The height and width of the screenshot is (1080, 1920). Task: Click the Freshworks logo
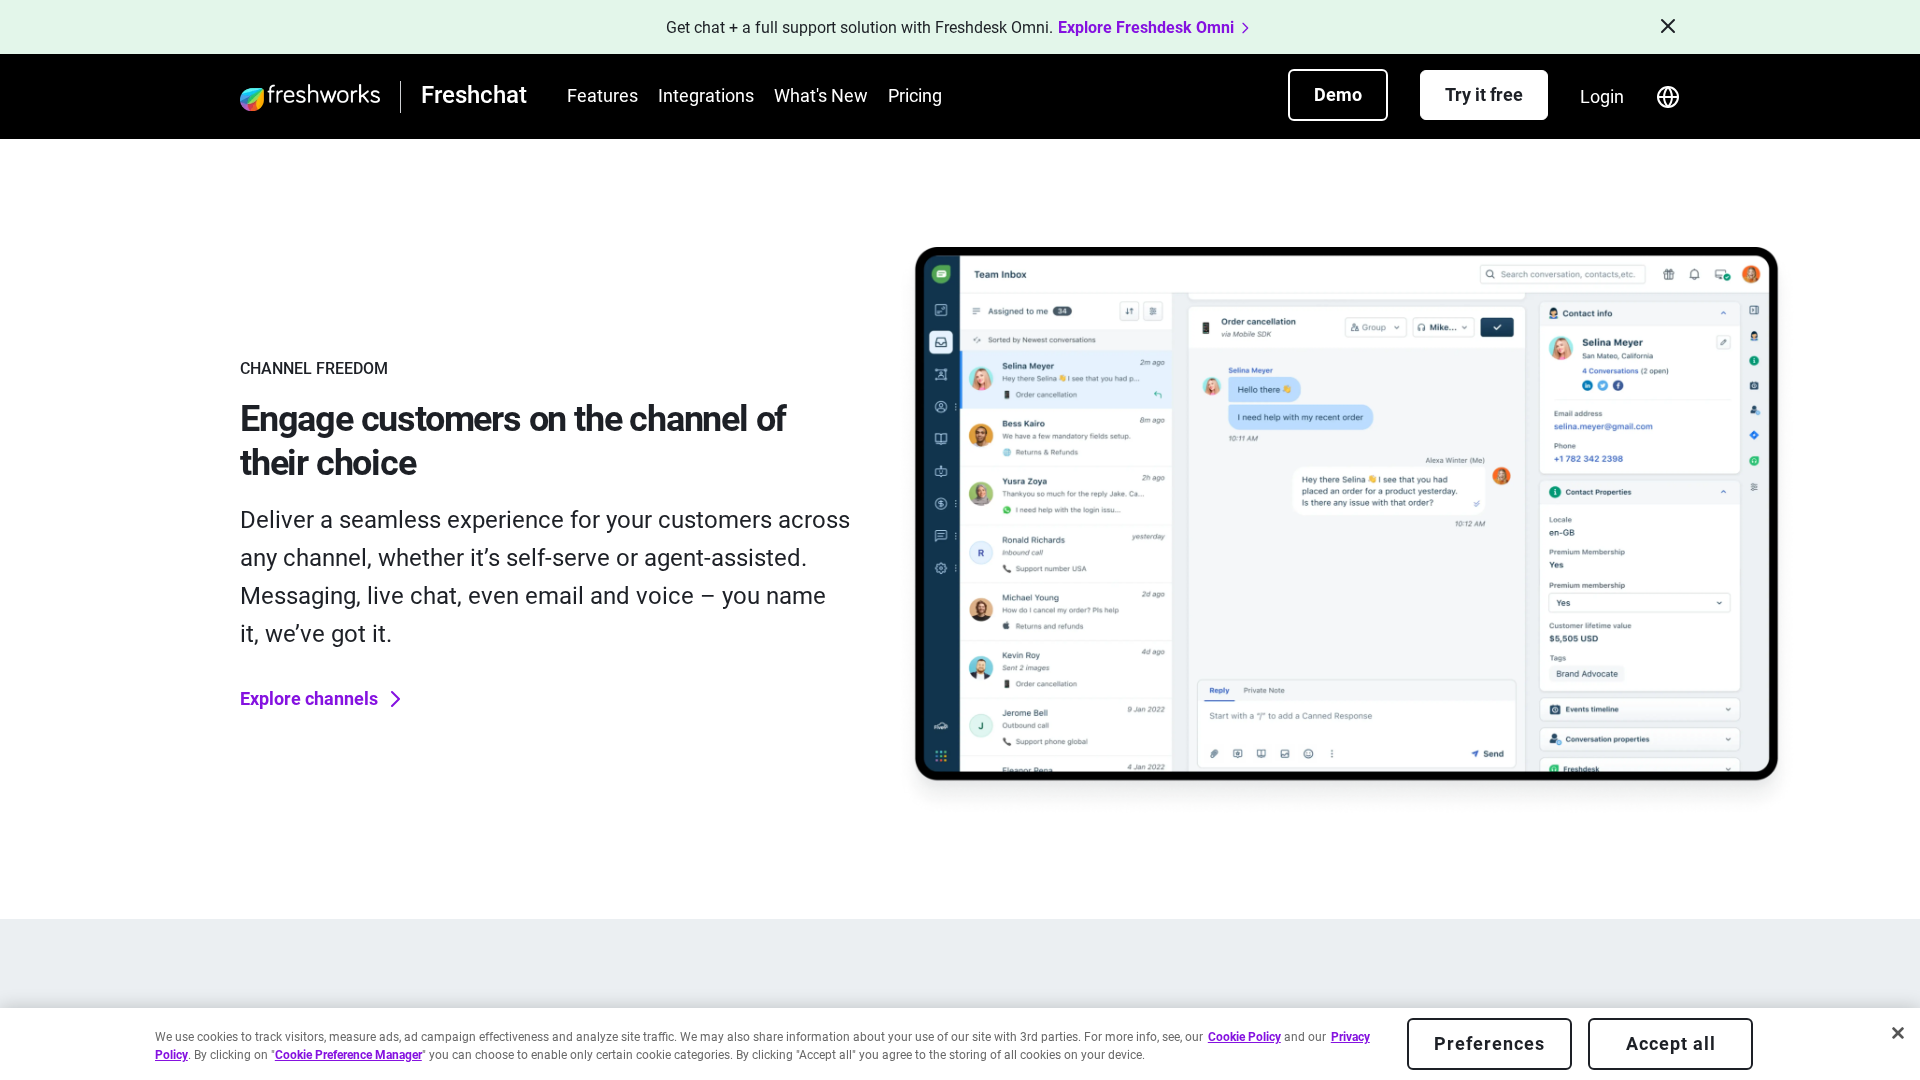(x=310, y=96)
